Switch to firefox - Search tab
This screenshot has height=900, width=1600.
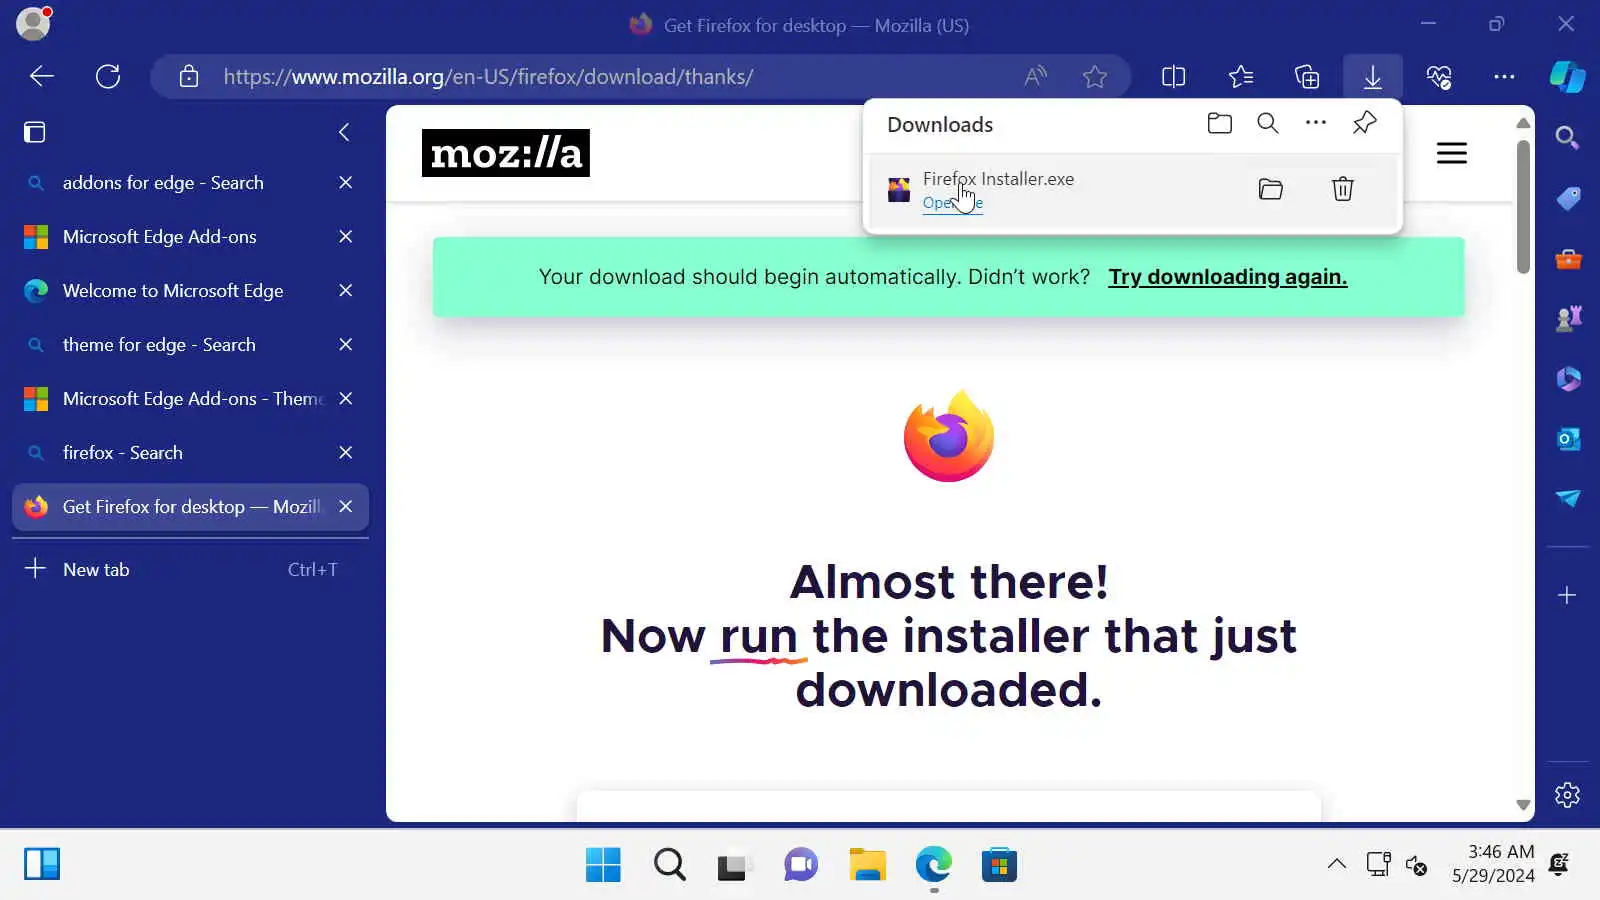[x=190, y=453]
